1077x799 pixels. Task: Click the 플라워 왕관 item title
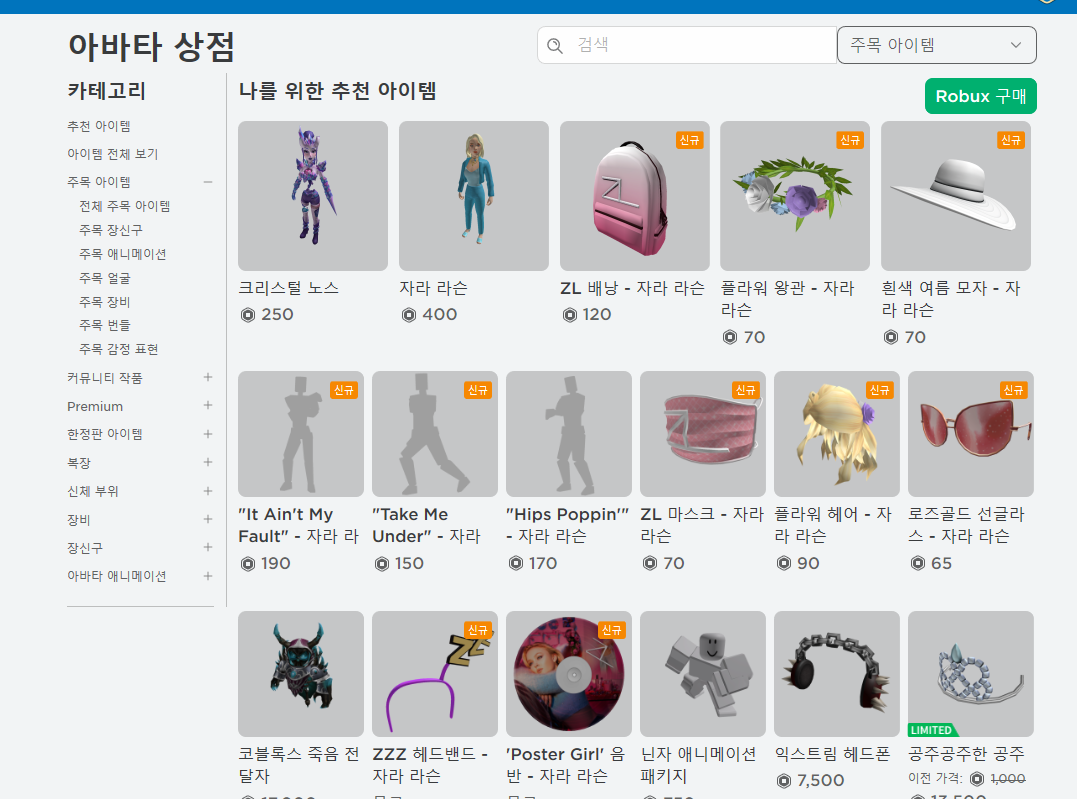click(x=788, y=299)
